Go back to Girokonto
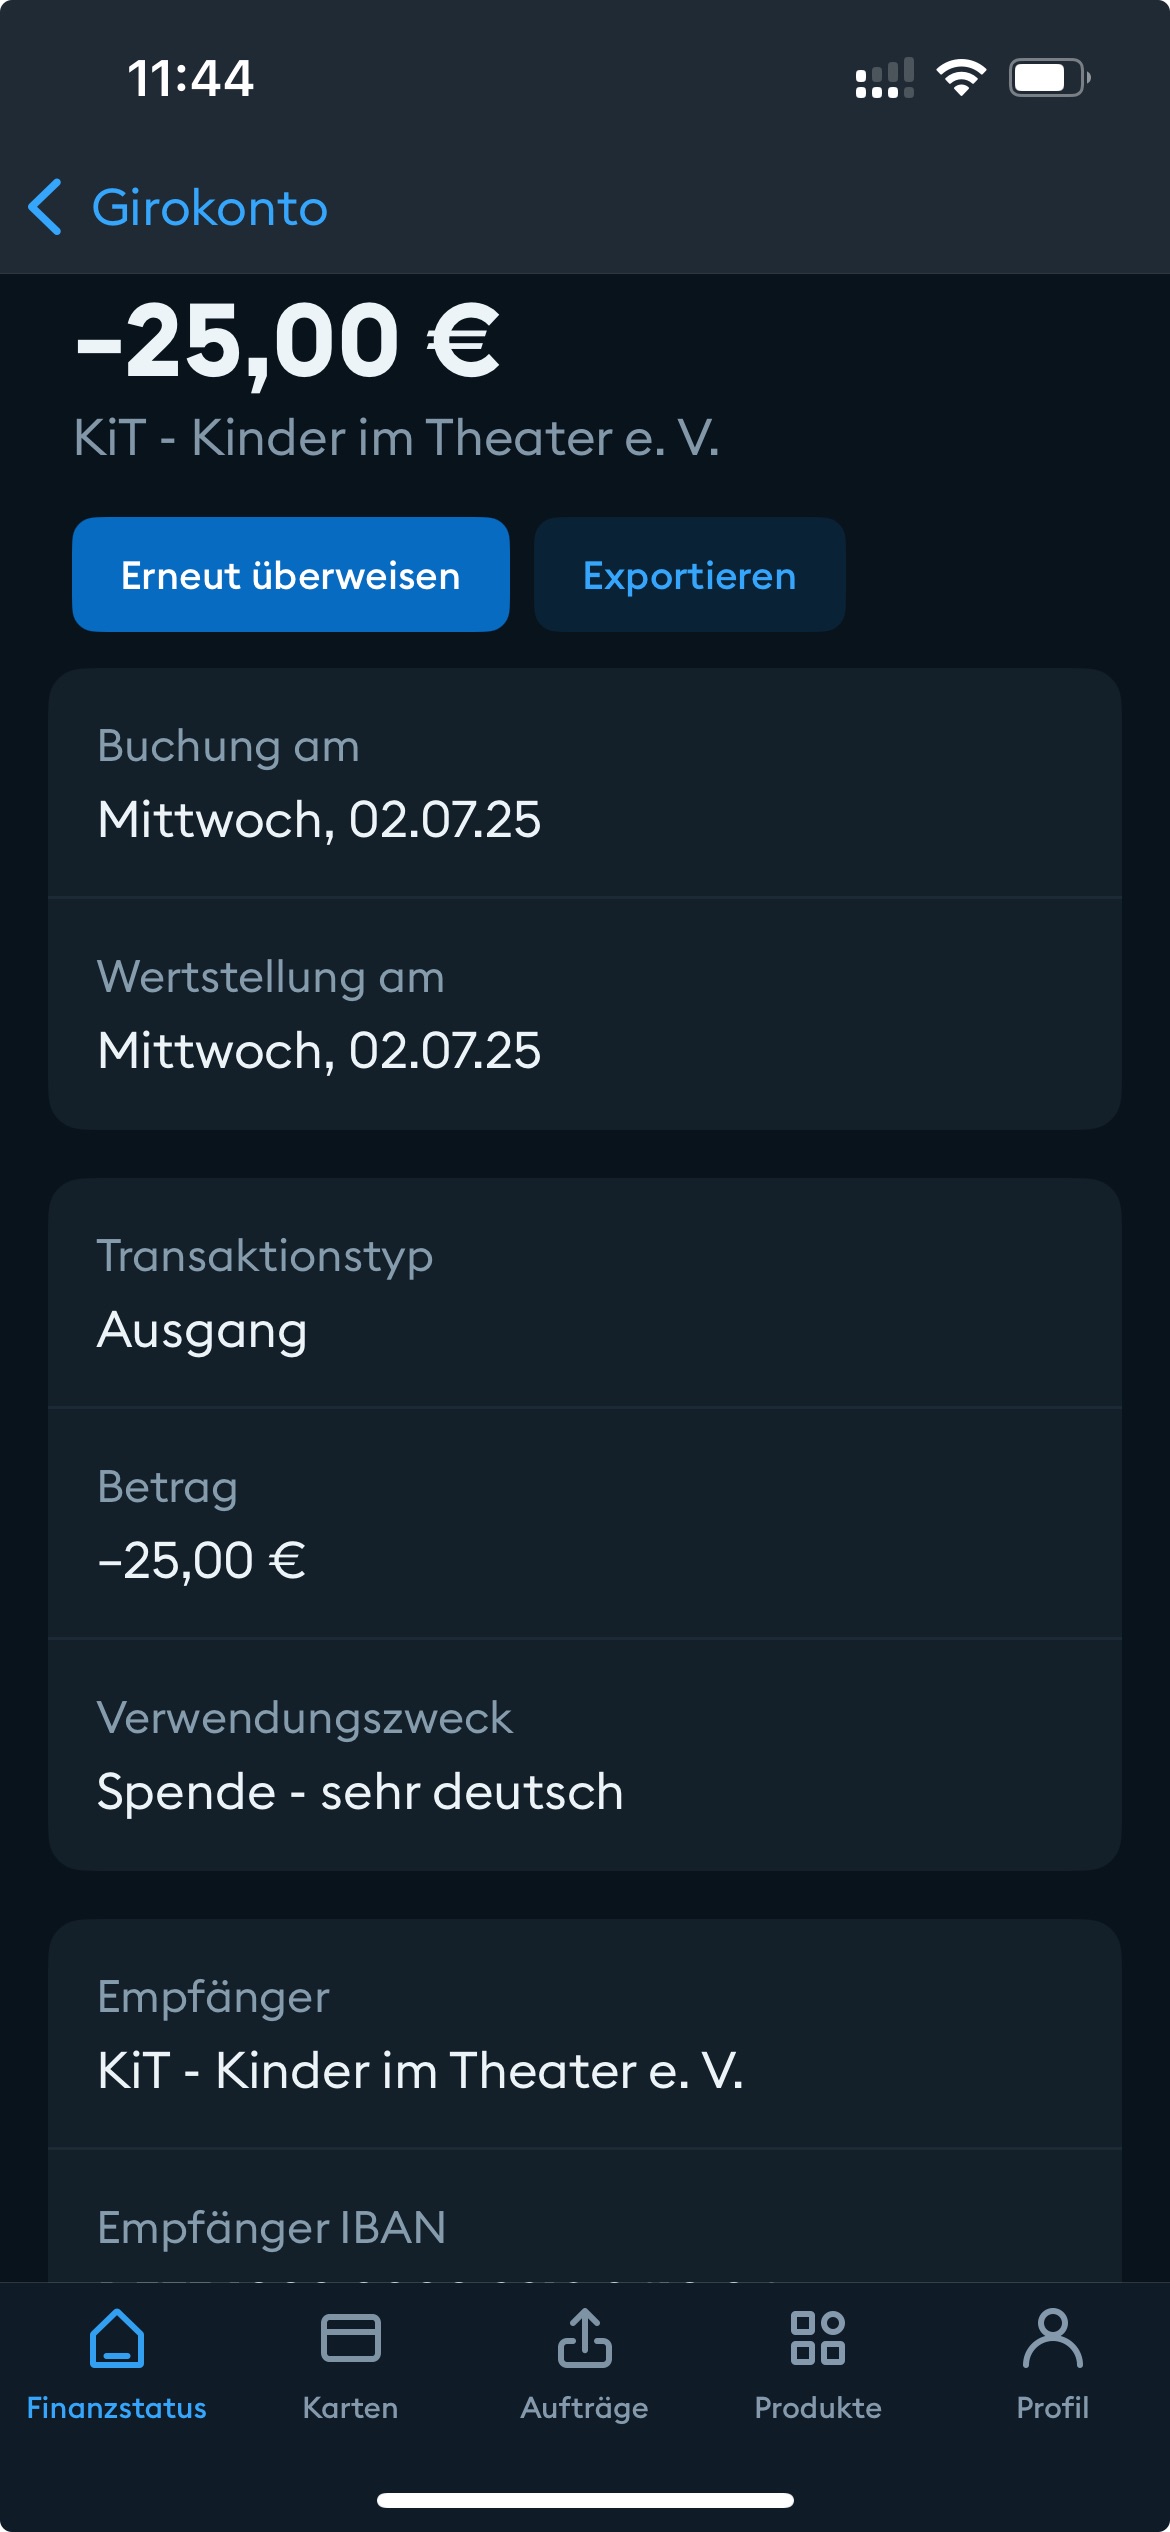Image resolution: width=1170 pixels, height=2532 pixels. pyautogui.click(x=209, y=208)
